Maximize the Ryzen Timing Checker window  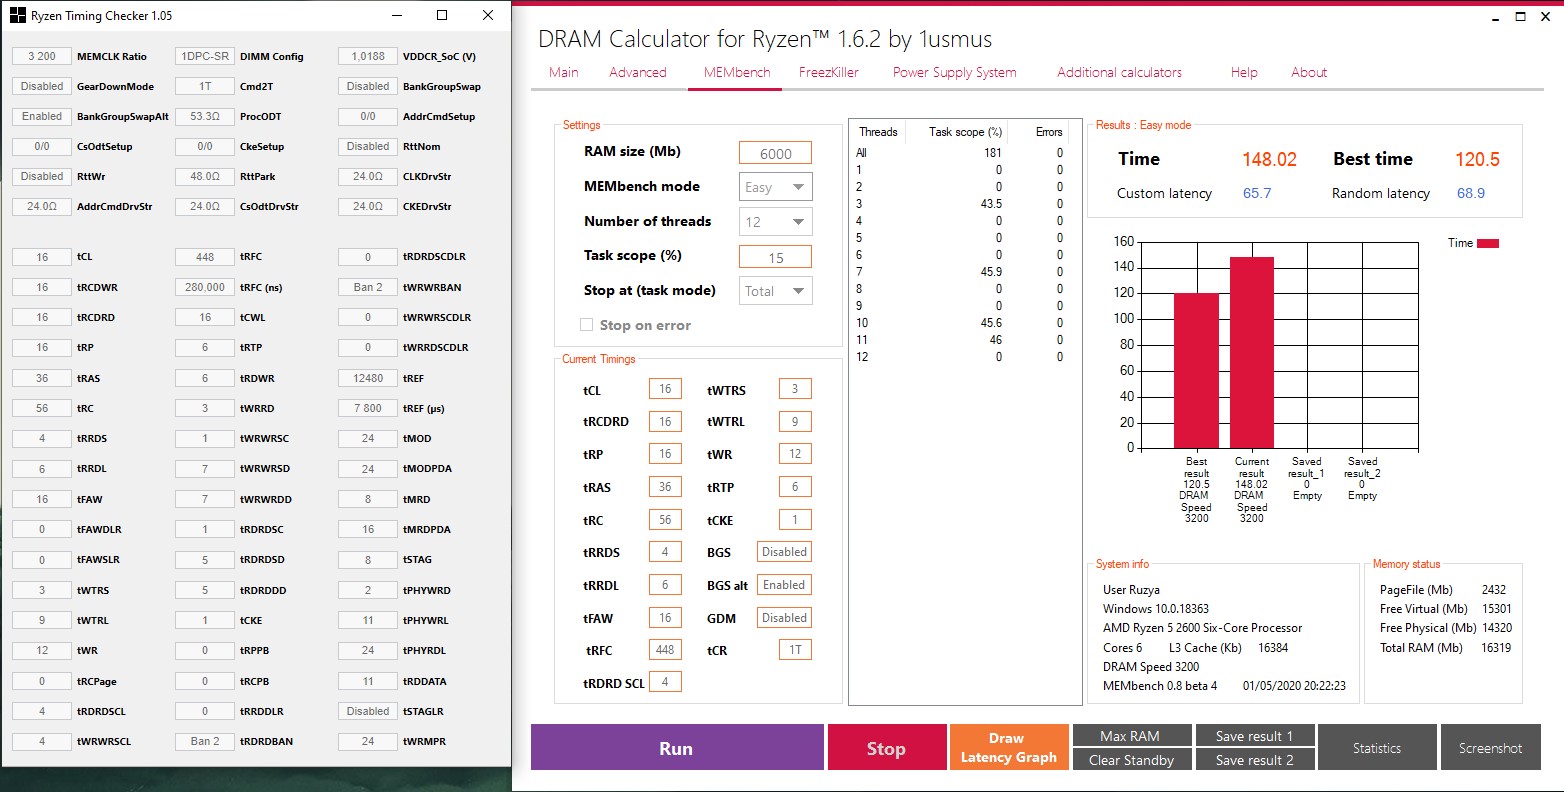[x=442, y=16]
